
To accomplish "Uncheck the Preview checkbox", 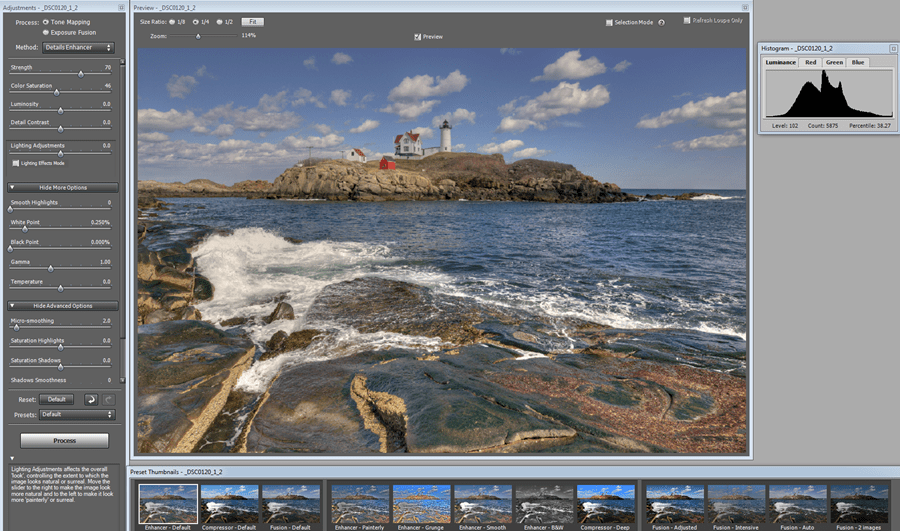I will point(417,37).
